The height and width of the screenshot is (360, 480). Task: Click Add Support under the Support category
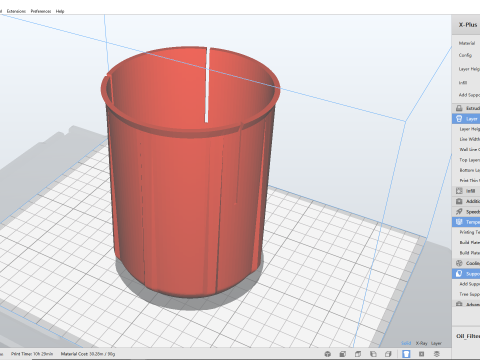(x=470, y=284)
